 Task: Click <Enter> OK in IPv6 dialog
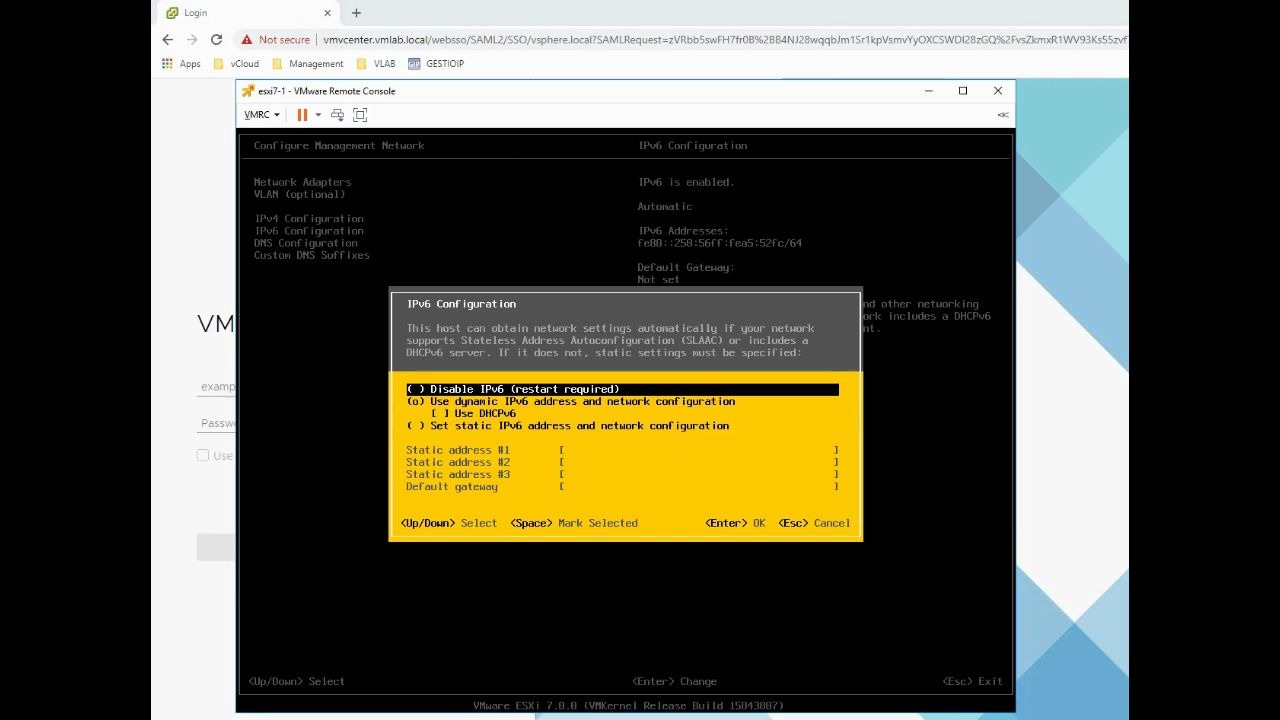click(735, 523)
